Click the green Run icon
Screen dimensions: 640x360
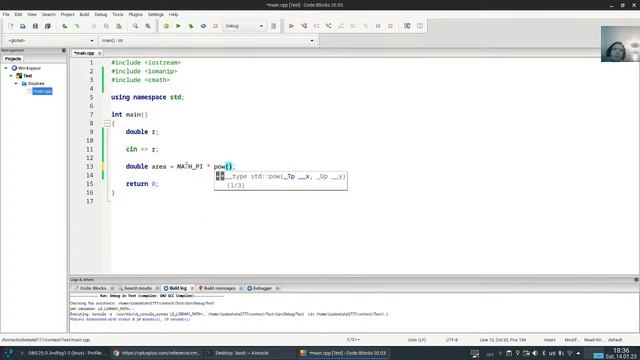(178, 26)
